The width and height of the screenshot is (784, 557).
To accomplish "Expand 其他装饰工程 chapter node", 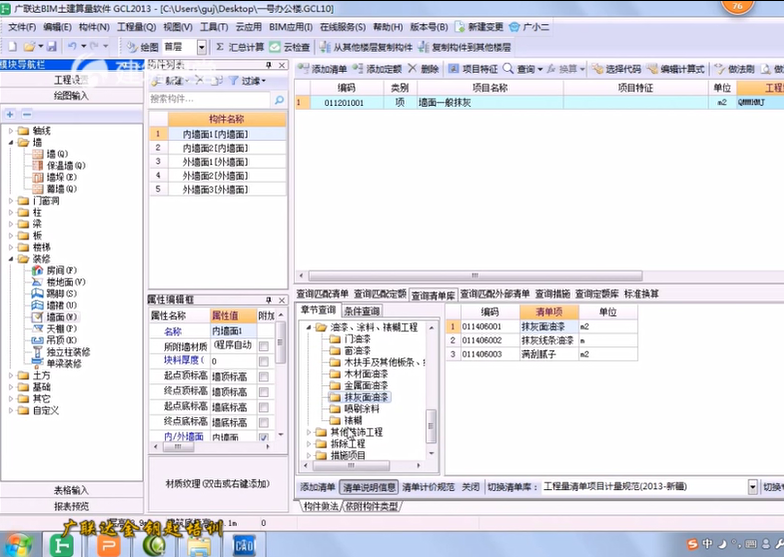I will coord(308,432).
